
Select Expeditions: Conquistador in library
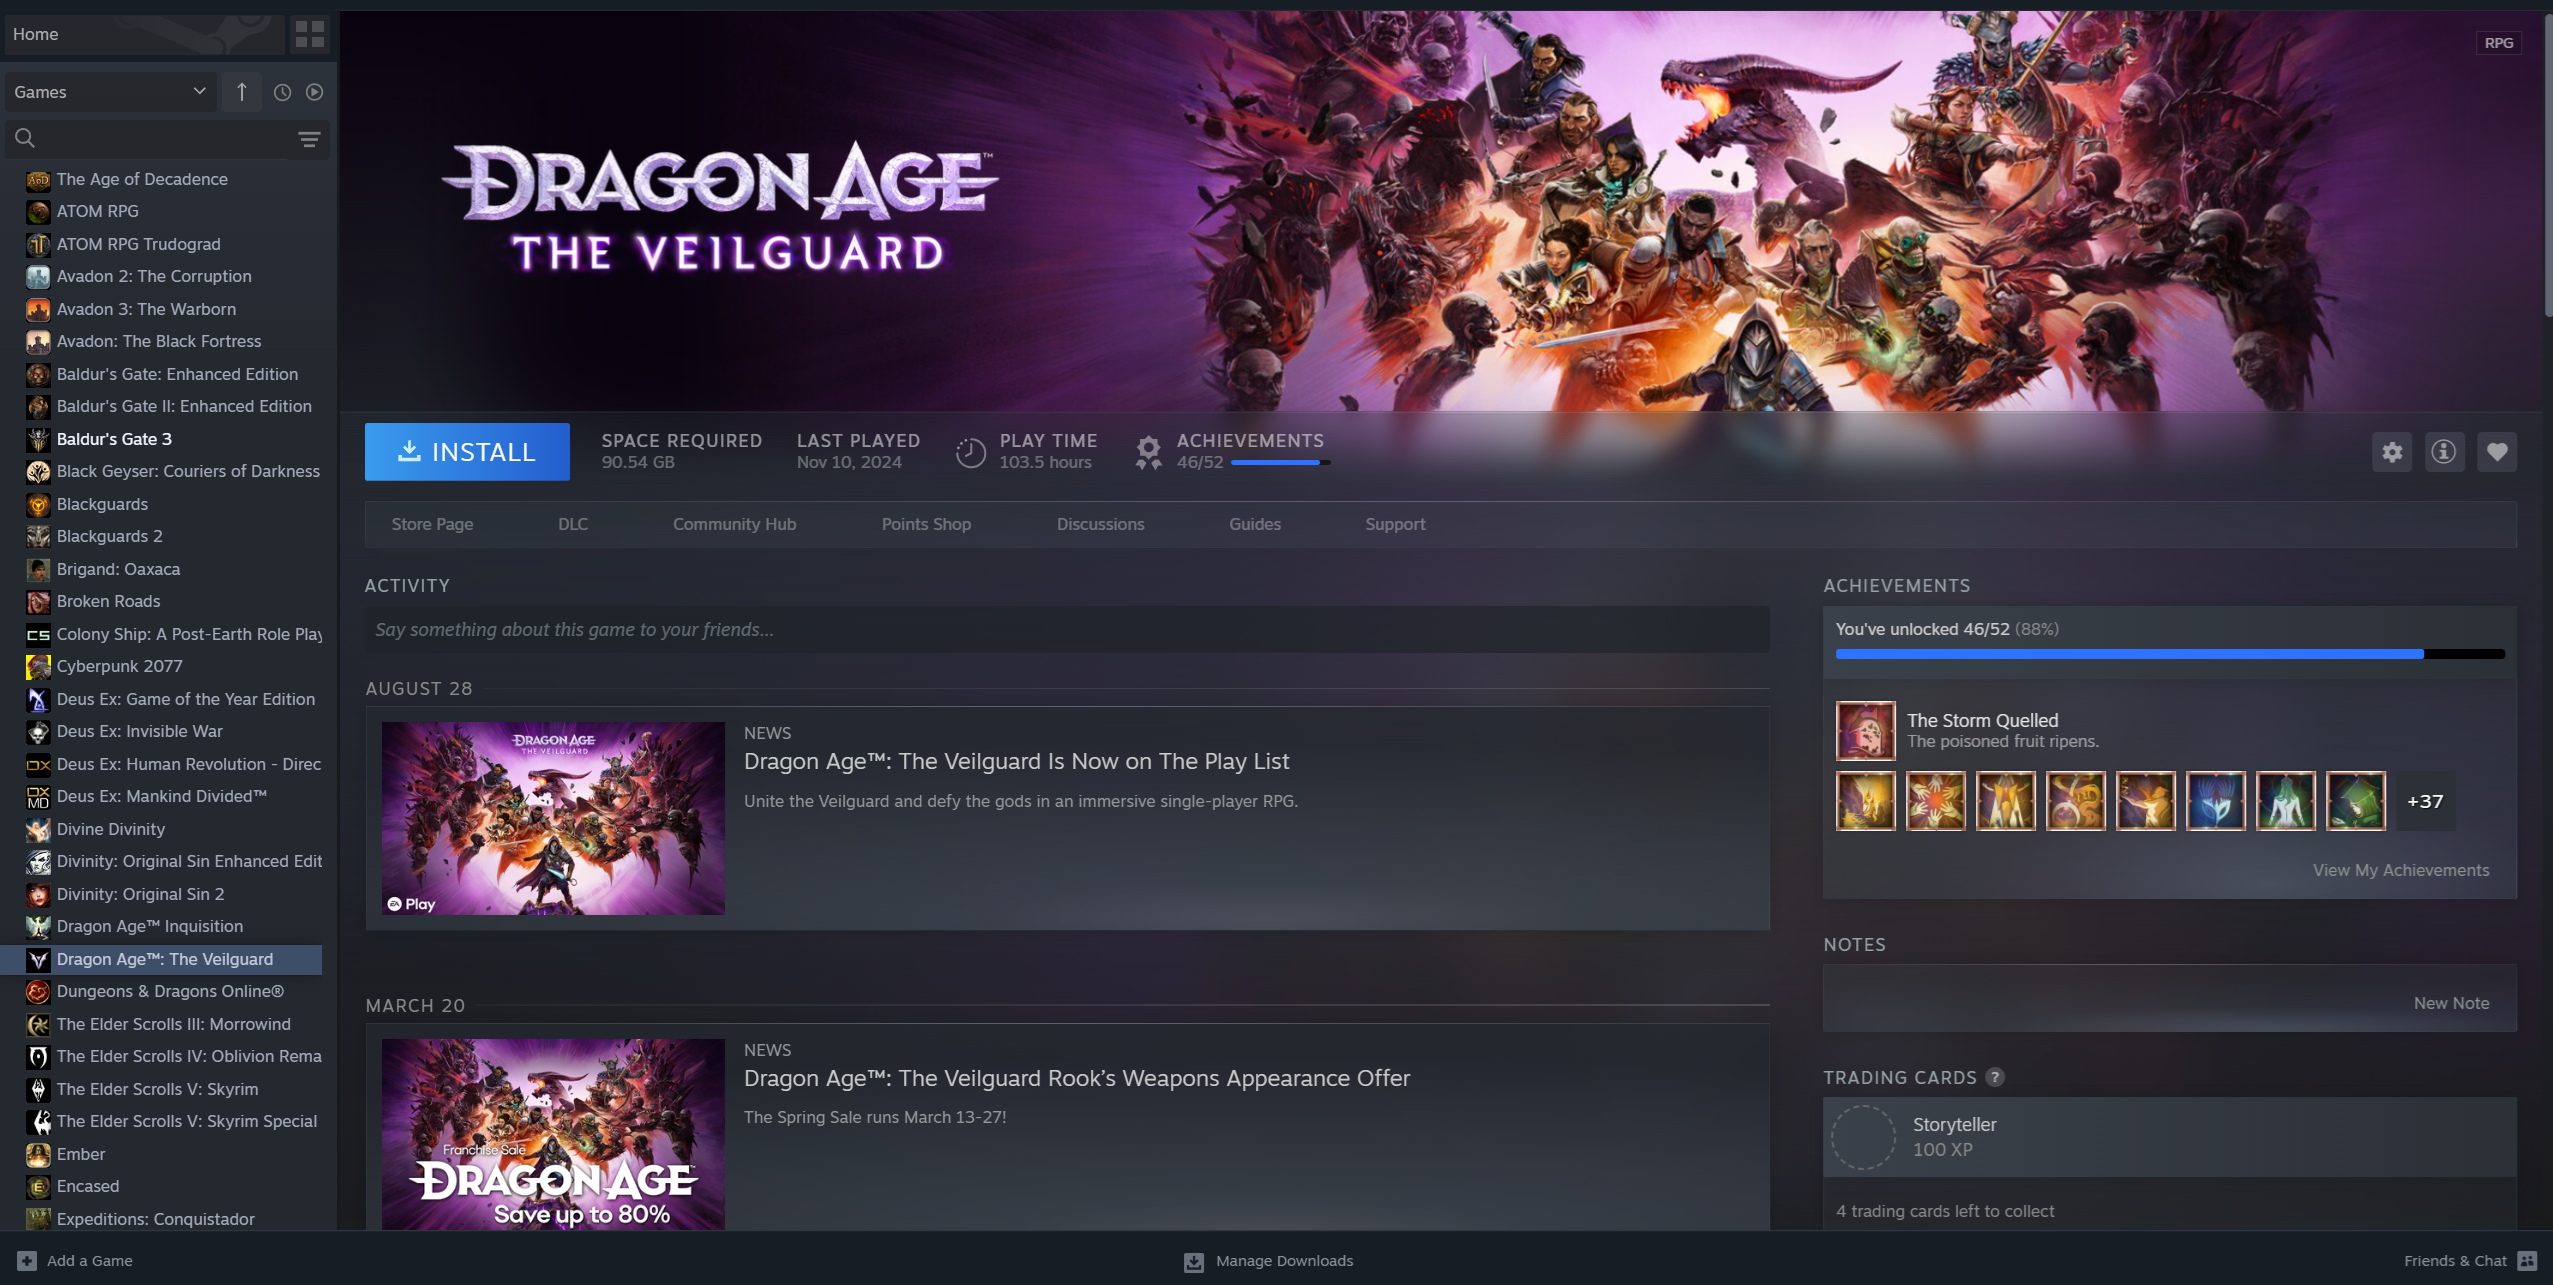[x=163, y=1219]
